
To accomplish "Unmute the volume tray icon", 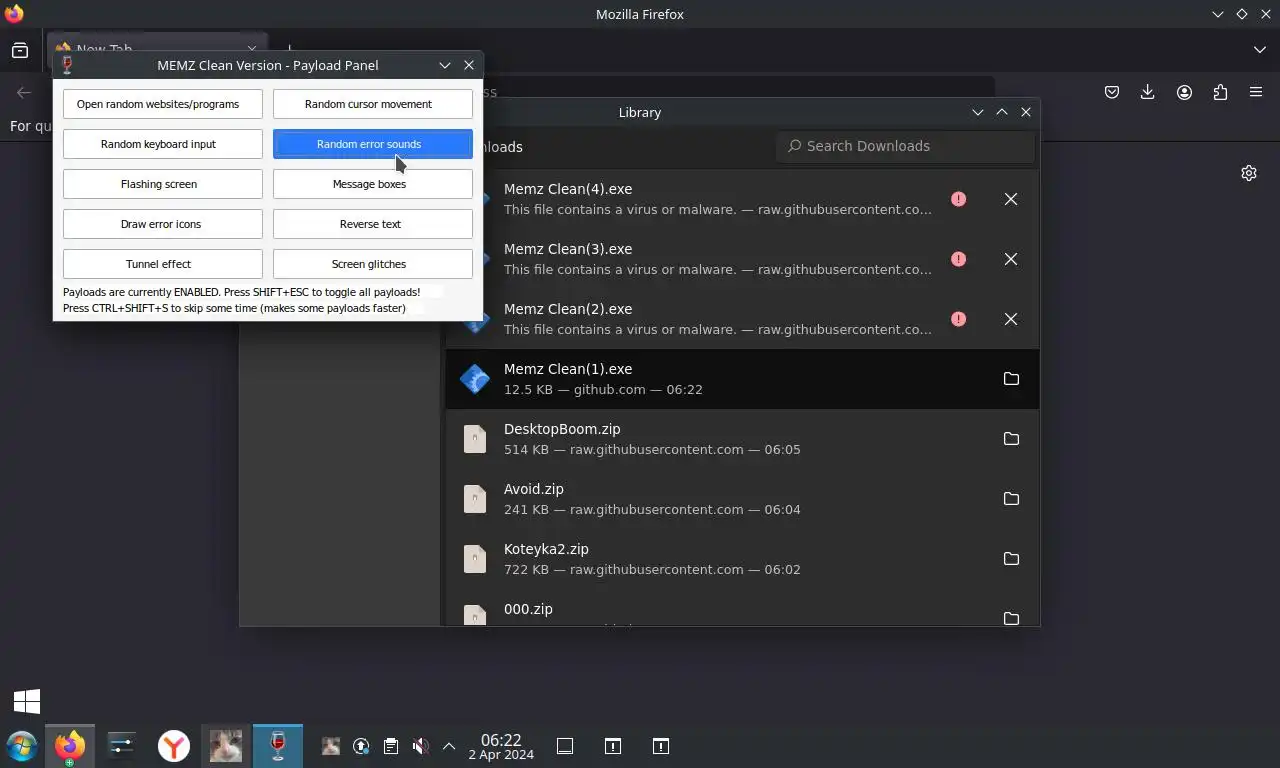I will tap(421, 746).
